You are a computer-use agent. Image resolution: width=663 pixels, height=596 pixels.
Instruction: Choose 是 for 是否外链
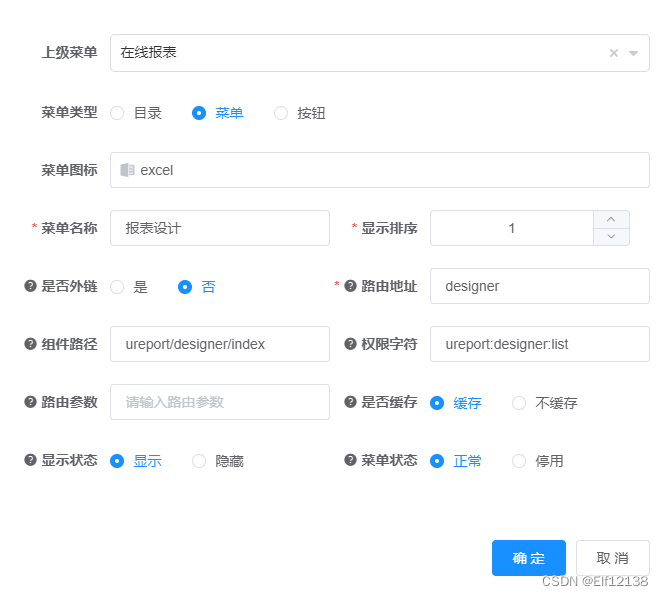click(x=117, y=287)
